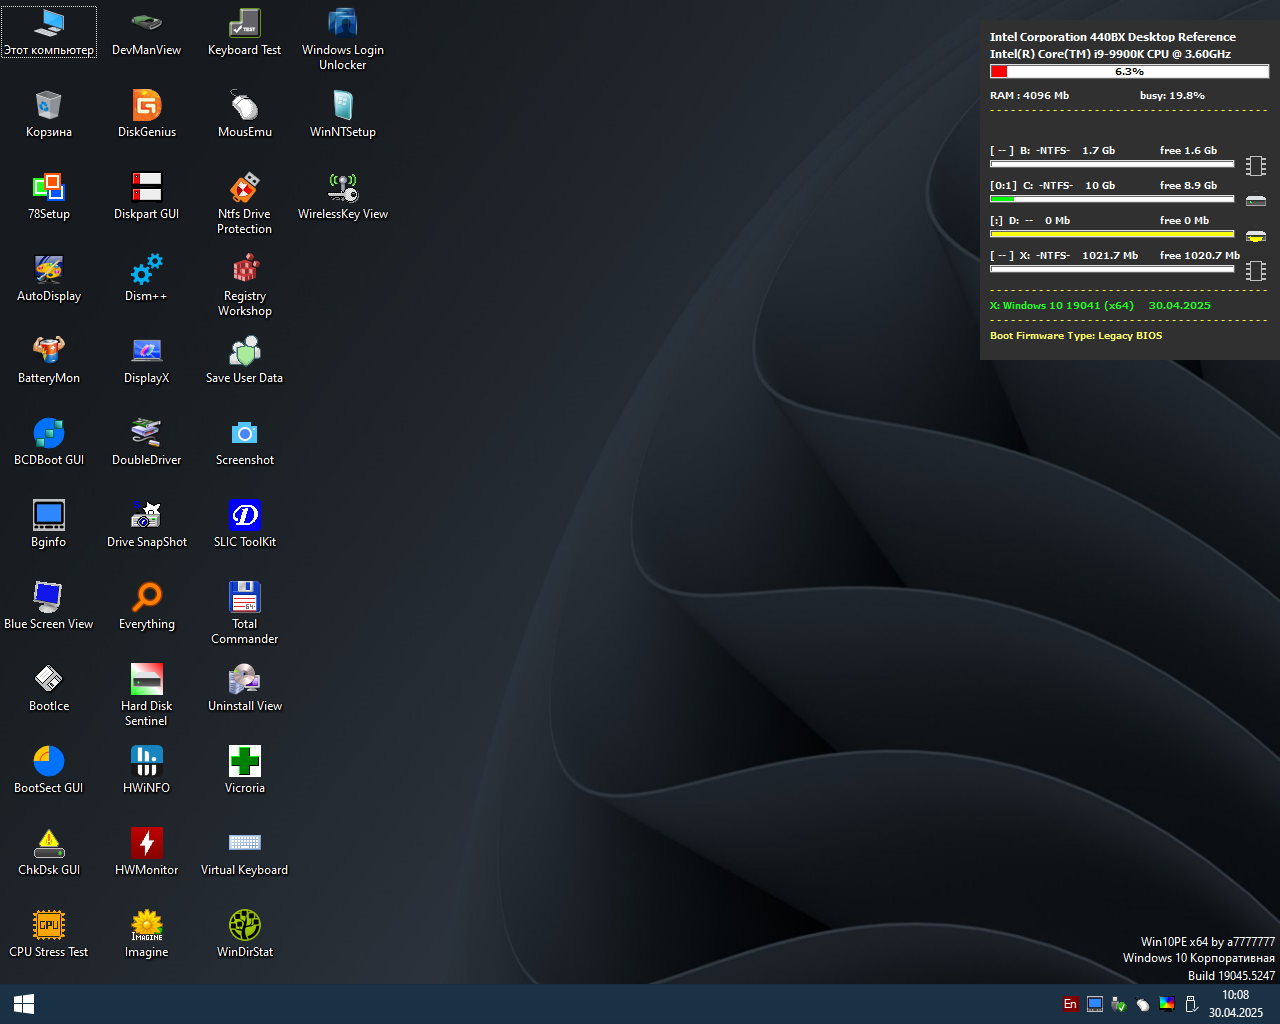Click the blue monitor tray icon
The width and height of the screenshot is (1280, 1024).
point(1095,1004)
